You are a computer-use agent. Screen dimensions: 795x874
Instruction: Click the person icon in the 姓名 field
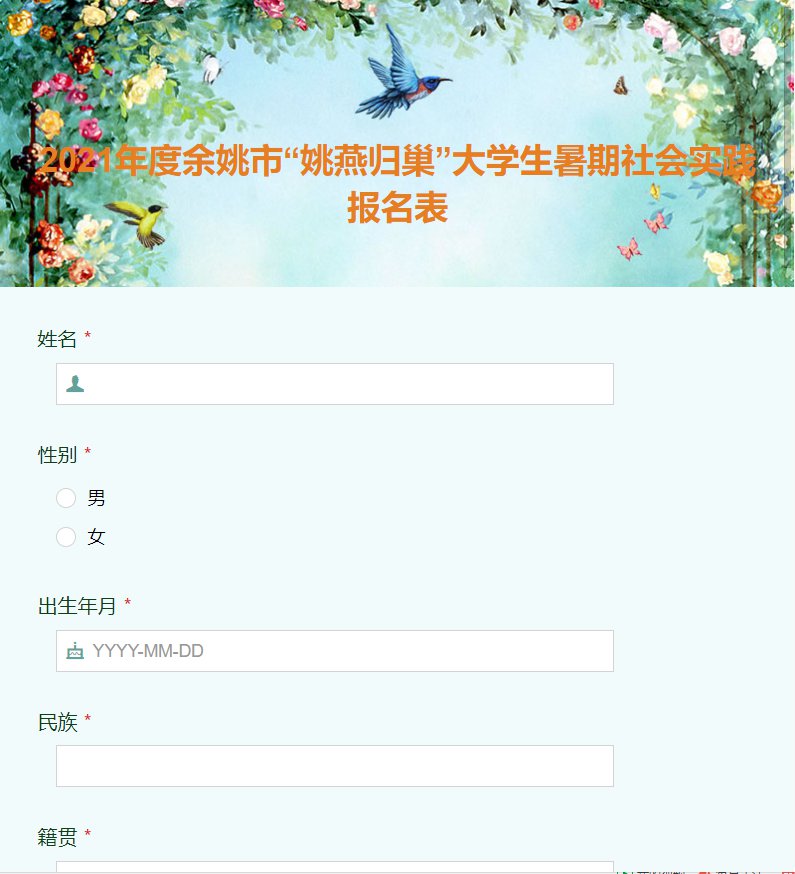(75, 383)
